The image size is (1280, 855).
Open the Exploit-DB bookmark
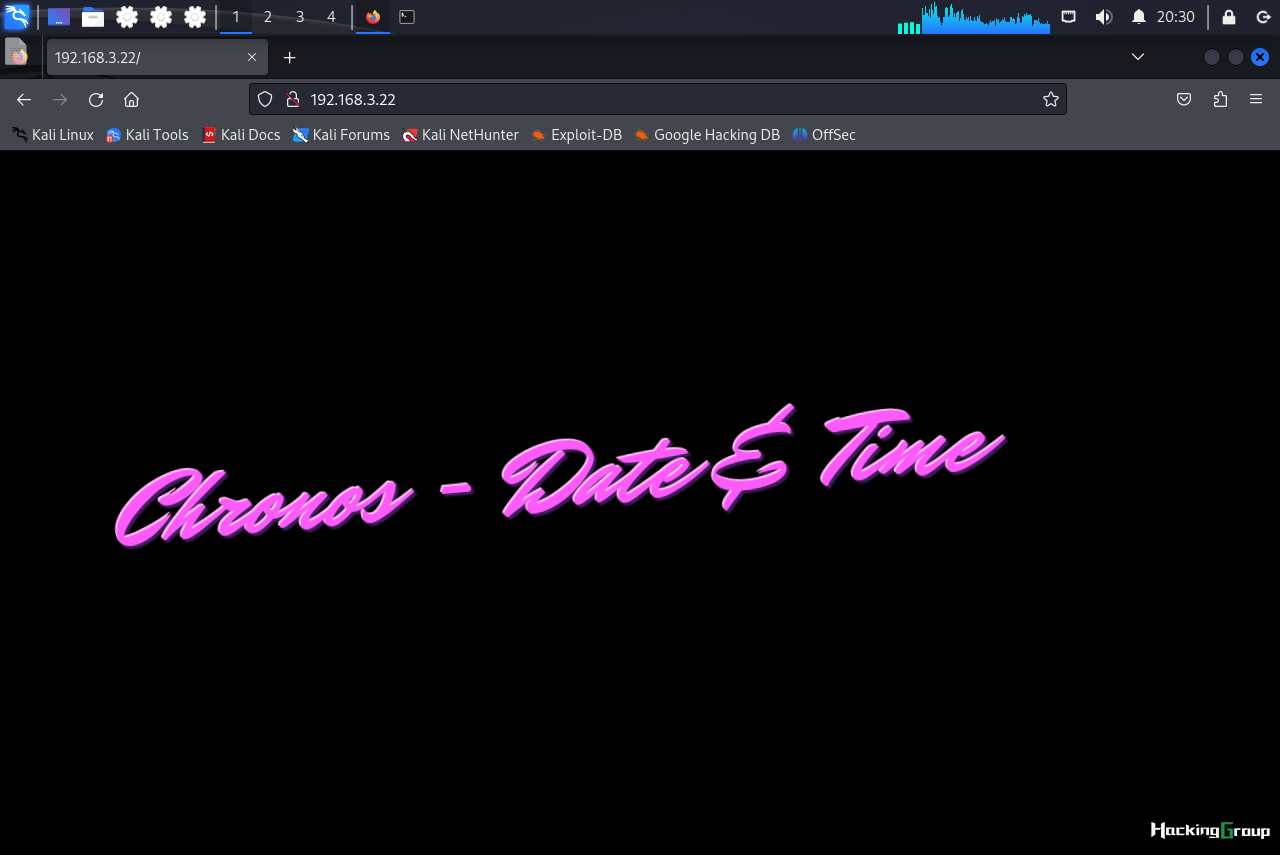pos(576,135)
